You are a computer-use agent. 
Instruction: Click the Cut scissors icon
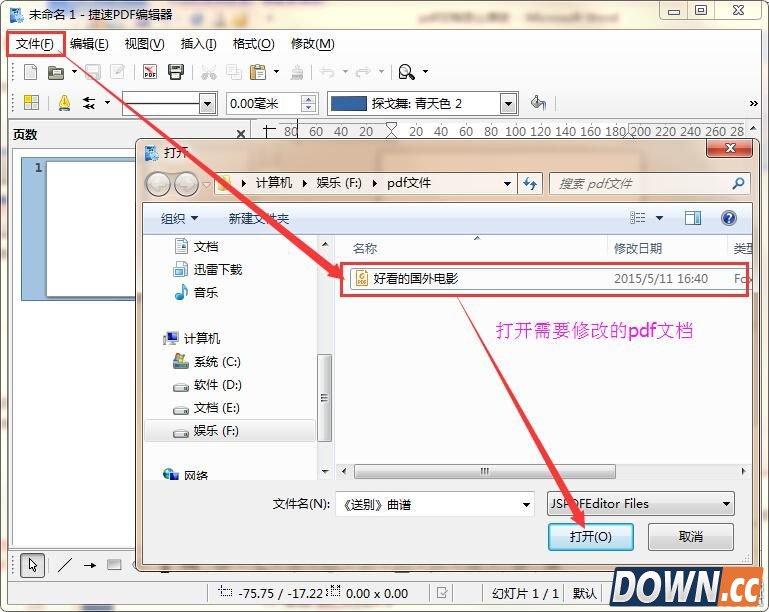(x=209, y=73)
